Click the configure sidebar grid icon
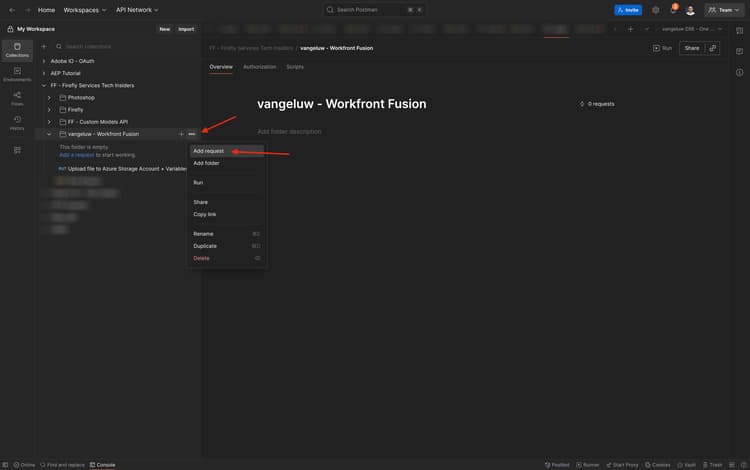 [x=17, y=150]
